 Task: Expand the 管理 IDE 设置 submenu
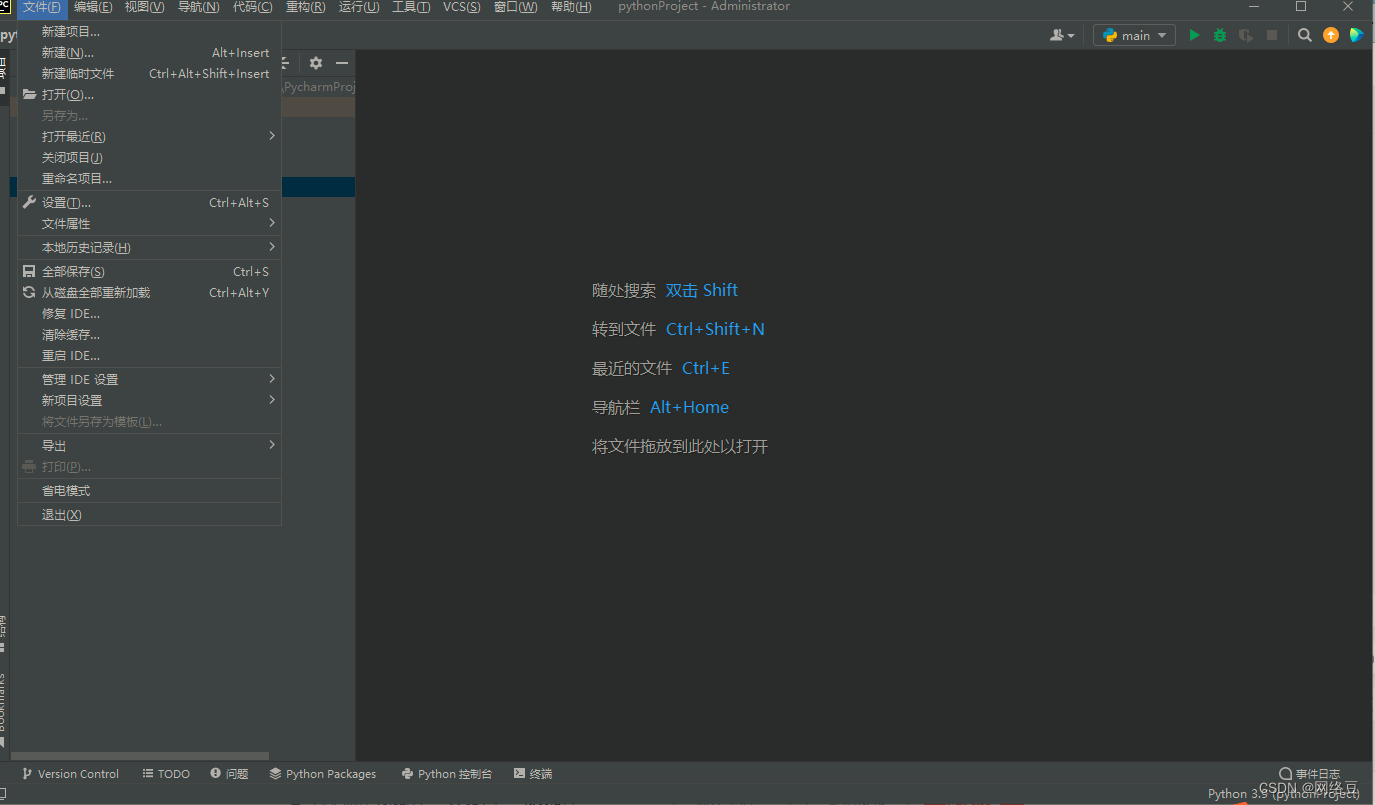[x=150, y=380]
